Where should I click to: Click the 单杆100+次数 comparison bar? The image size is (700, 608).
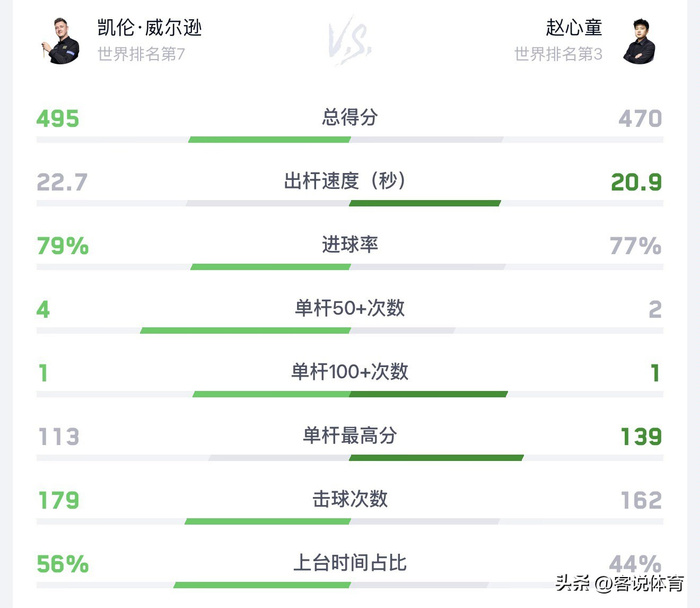tap(350, 394)
